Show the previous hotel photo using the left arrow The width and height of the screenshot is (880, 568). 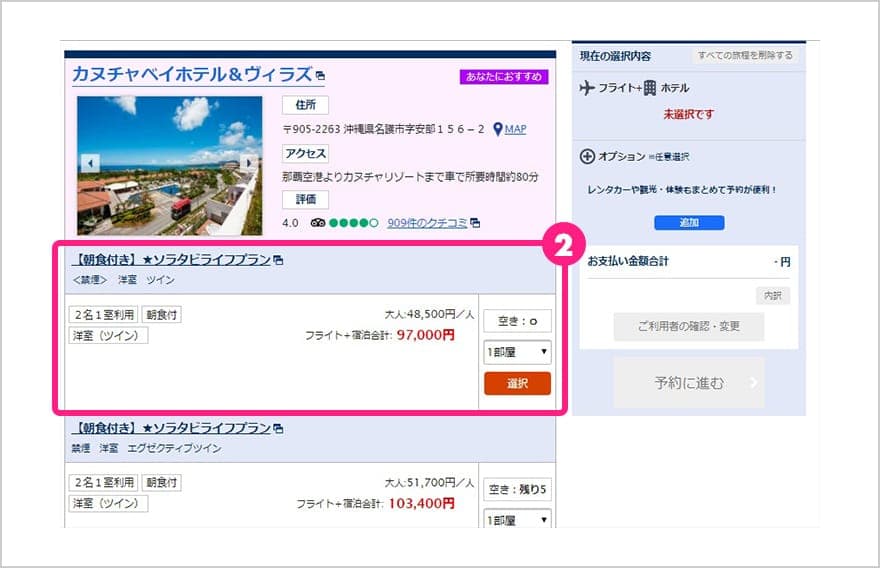90,163
